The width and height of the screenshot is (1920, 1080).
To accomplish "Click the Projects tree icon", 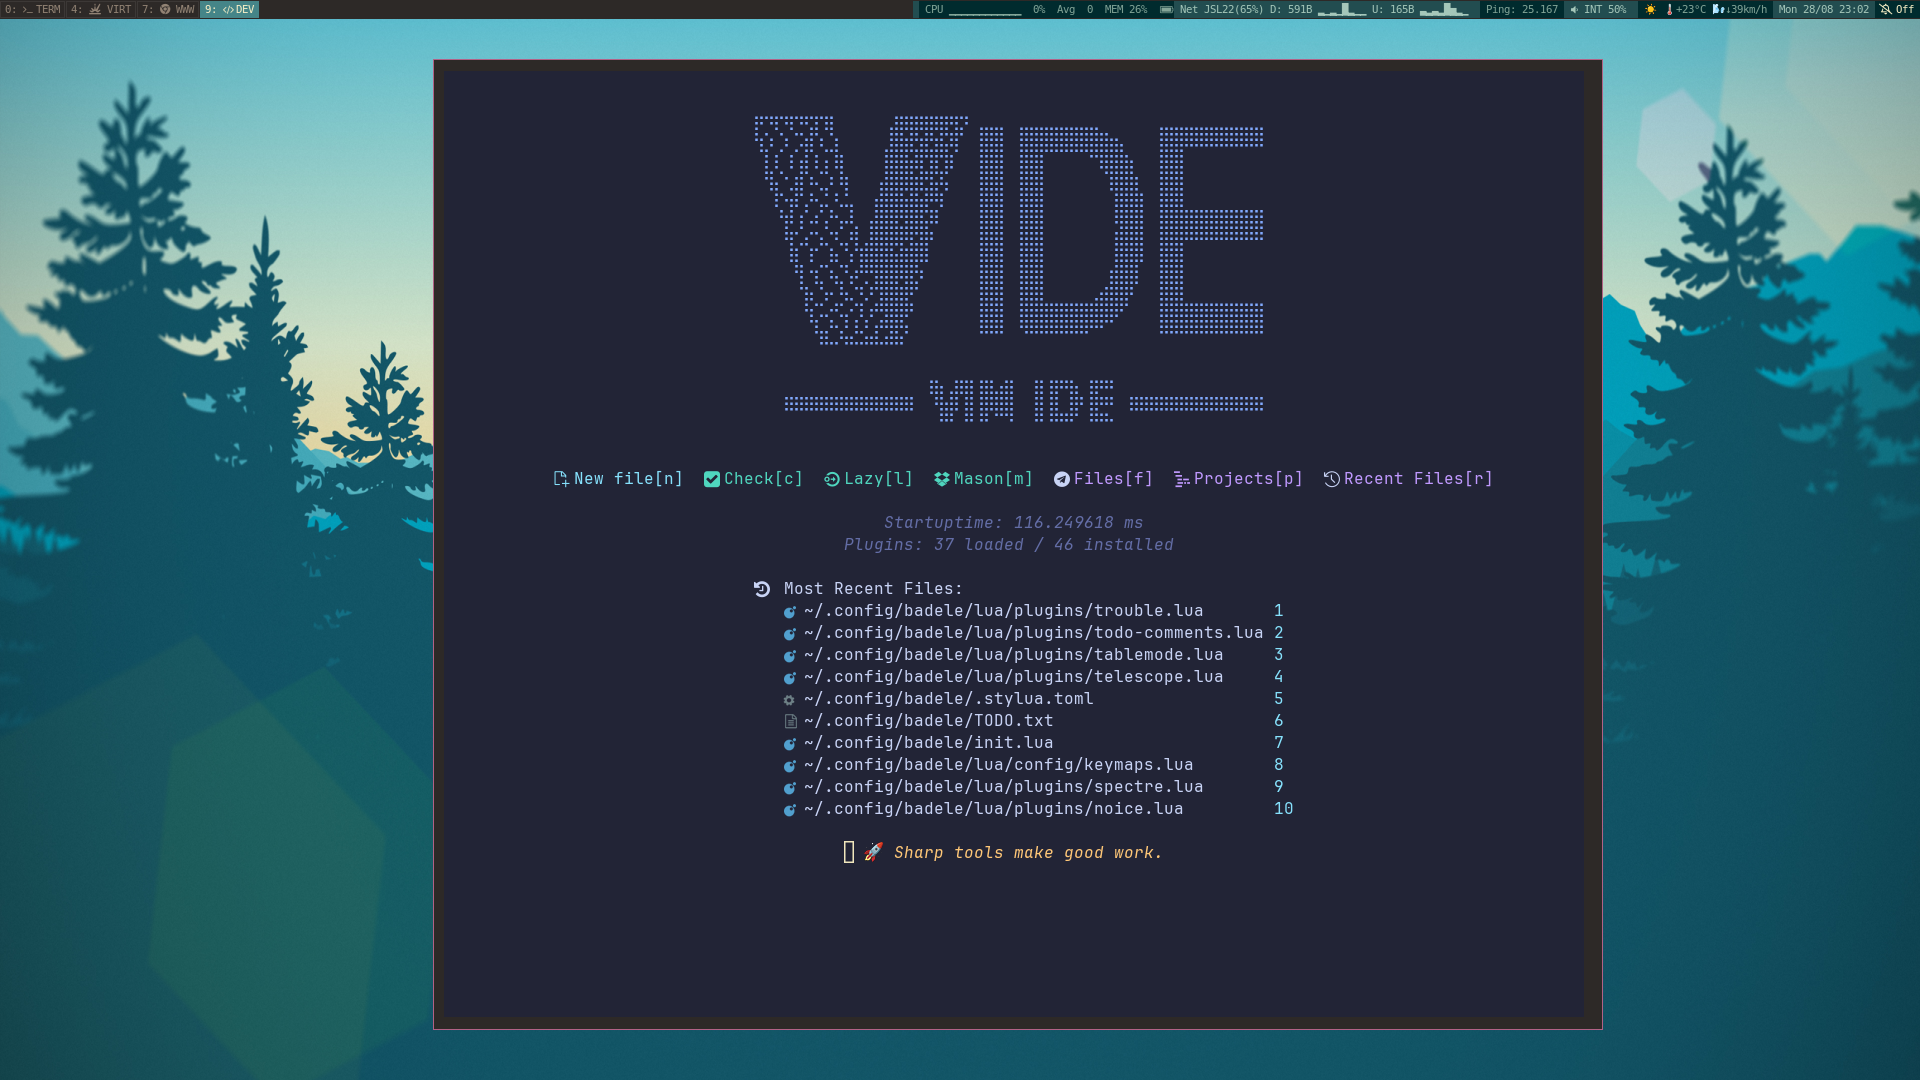I will (1181, 479).
